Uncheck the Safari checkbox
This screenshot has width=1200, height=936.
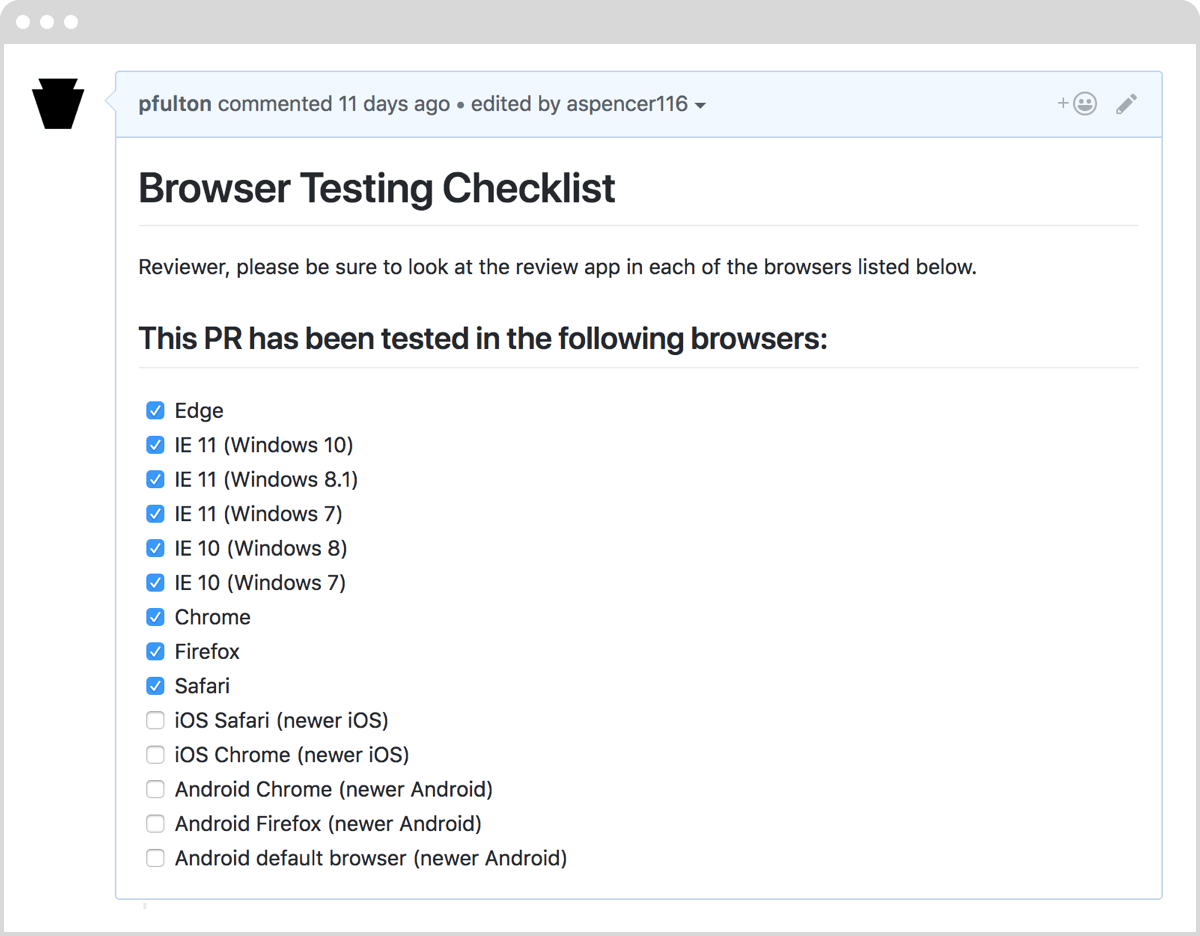click(x=155, y=685)
